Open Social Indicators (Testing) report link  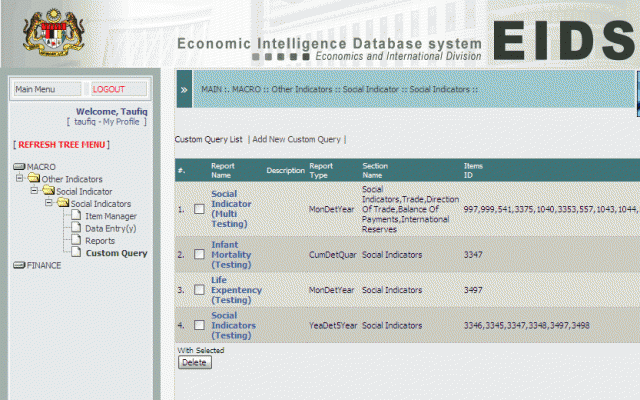233,325
